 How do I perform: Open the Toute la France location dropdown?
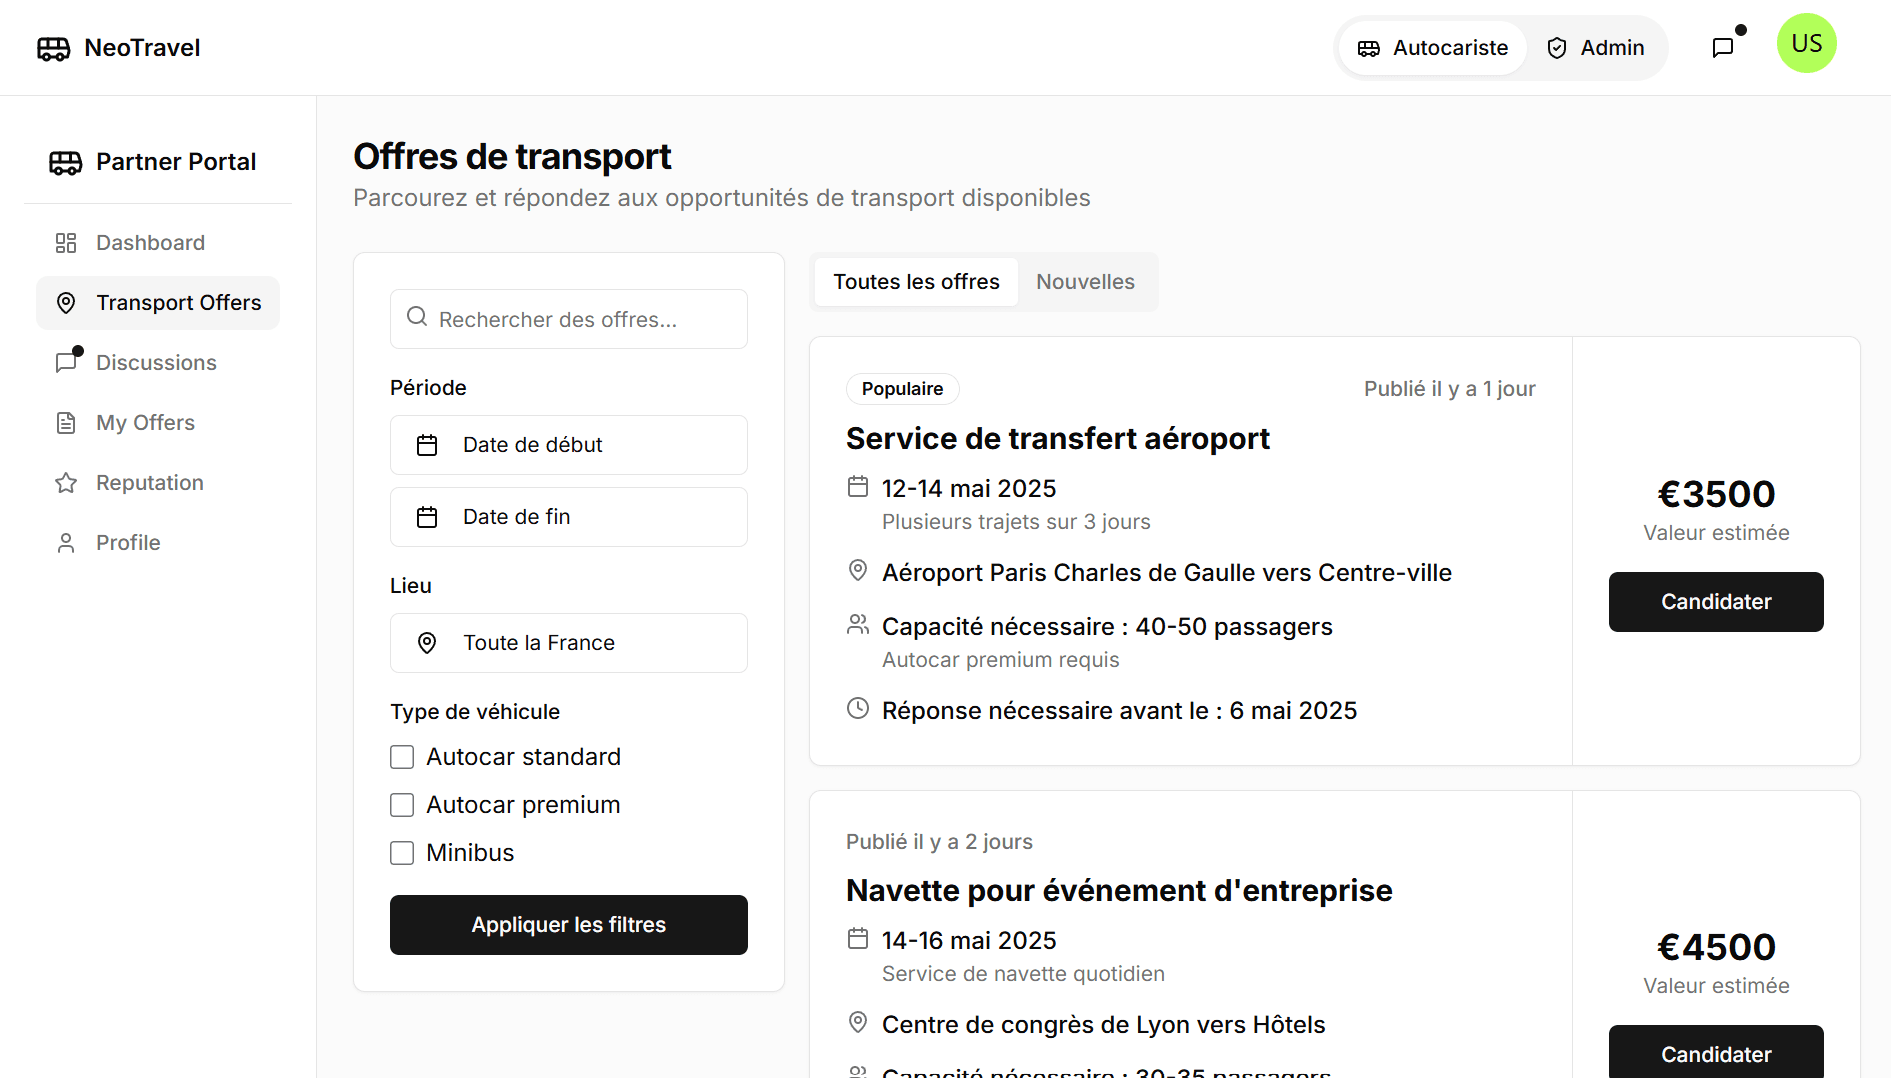(x=569, y=643)
